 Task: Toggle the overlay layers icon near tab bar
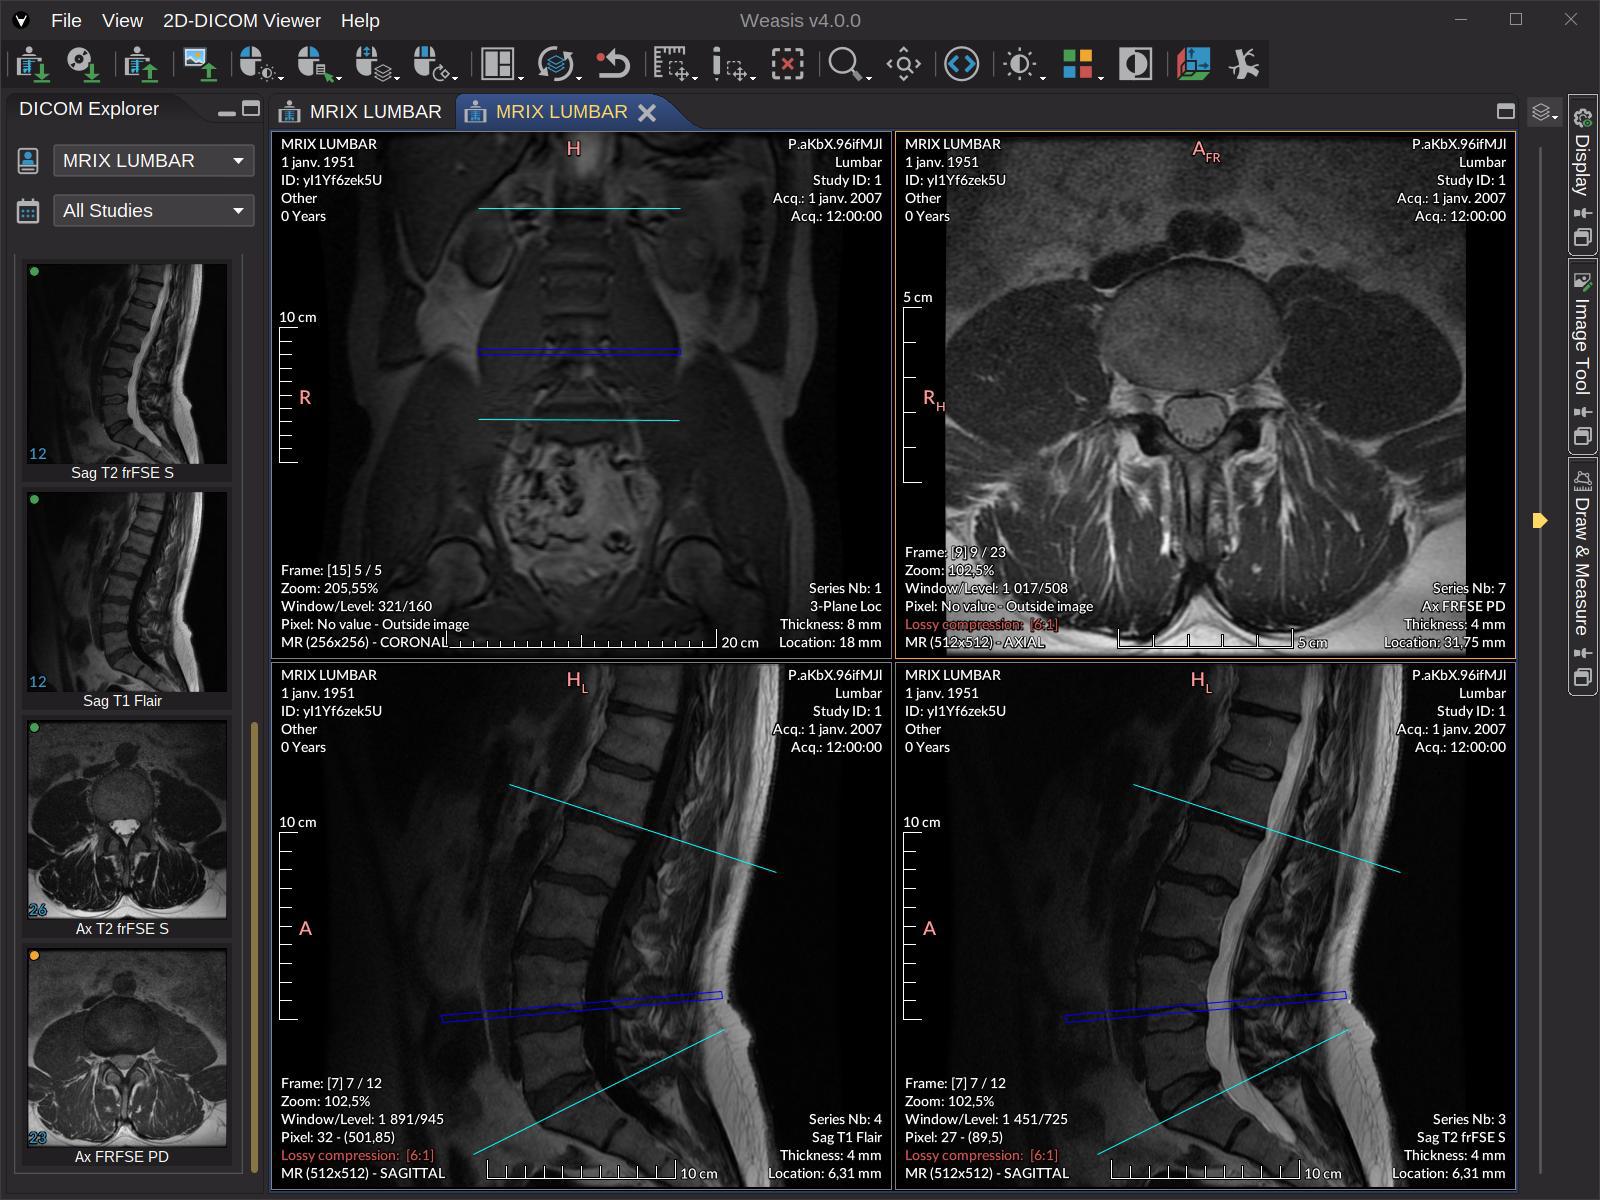pos(1541,113)
